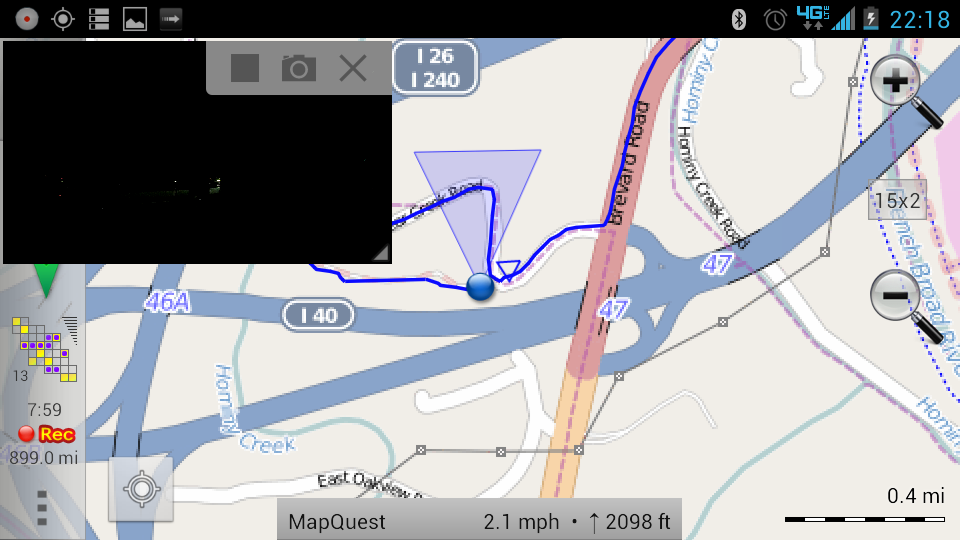
Task: Tap the zoom out magnifier button
Action: click(906, 305)
